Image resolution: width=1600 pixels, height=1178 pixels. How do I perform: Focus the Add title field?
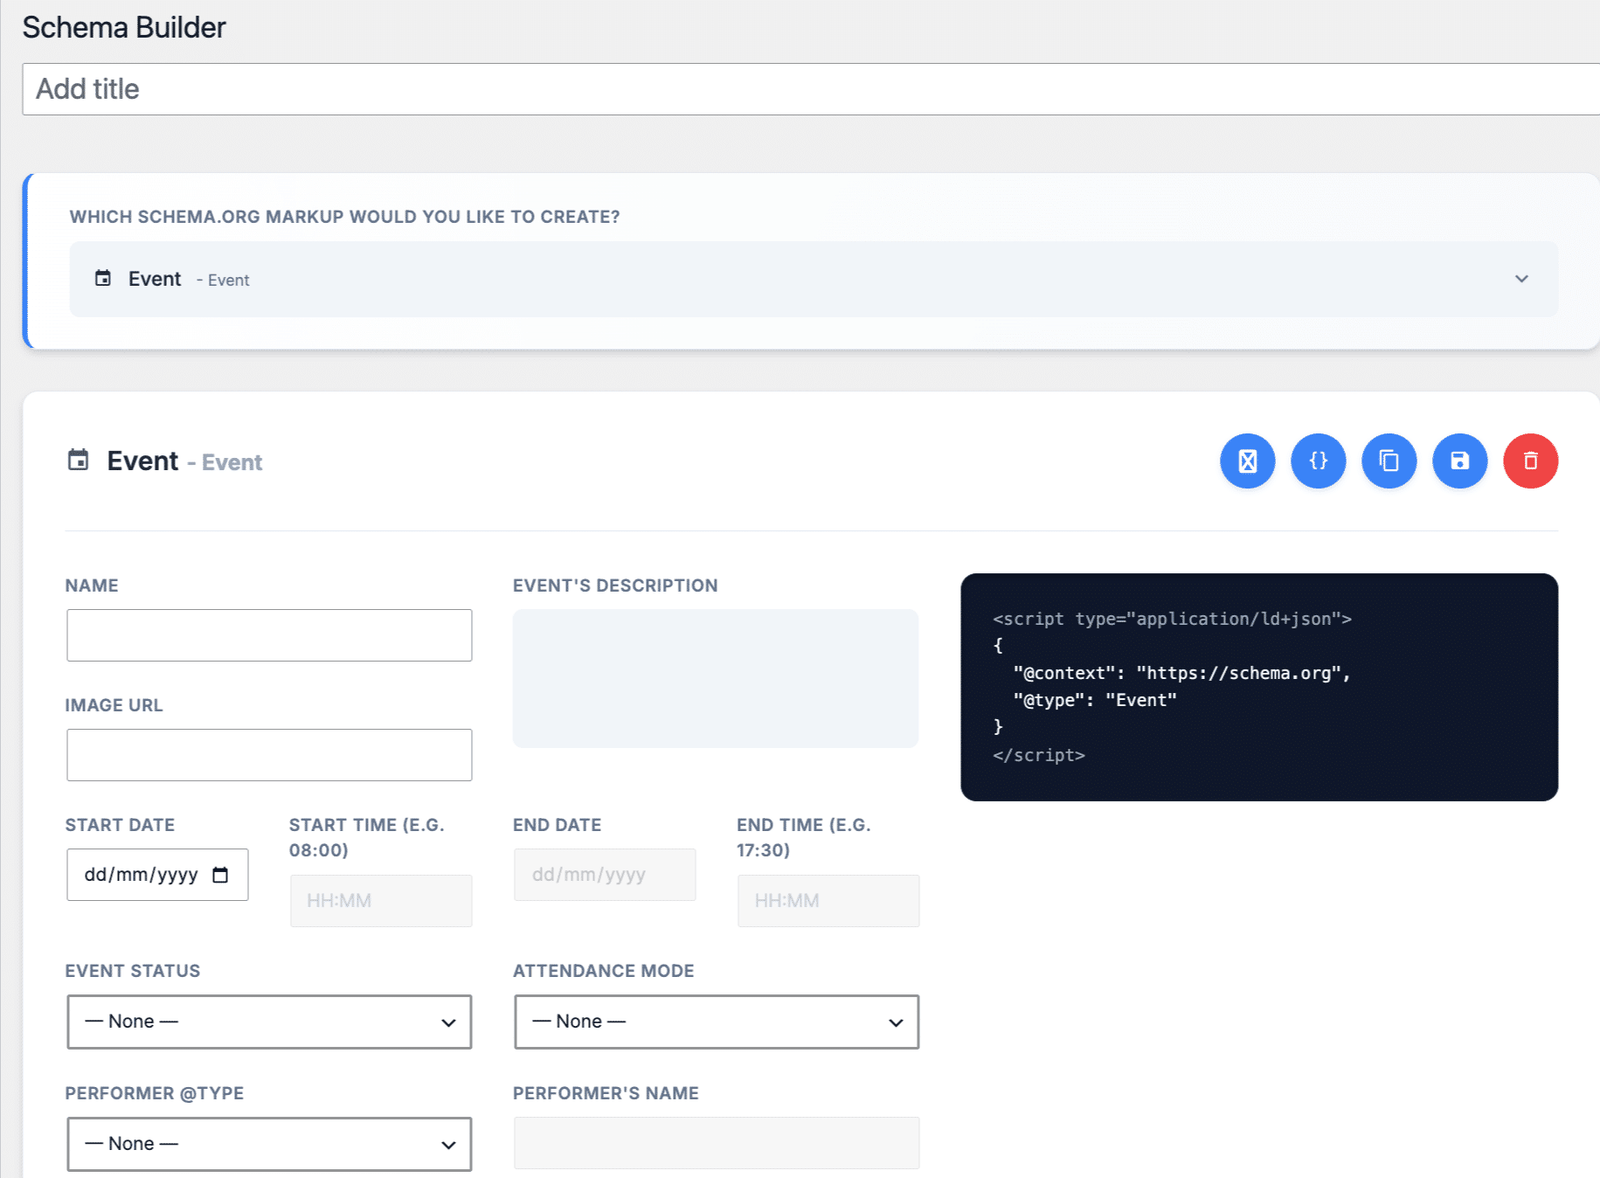pyautogui.click(x=811, y=89)
